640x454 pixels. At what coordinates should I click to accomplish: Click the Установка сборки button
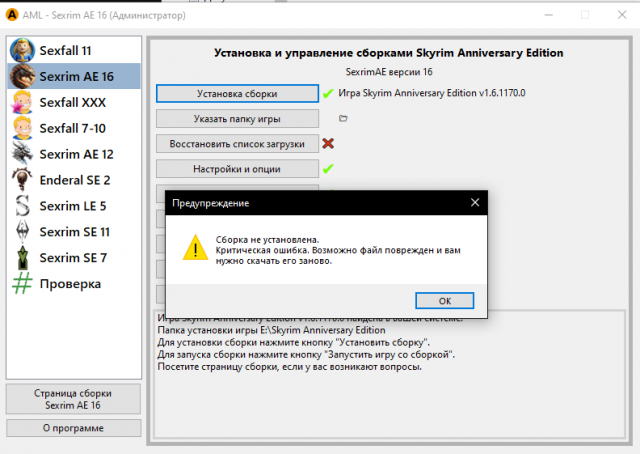point(236,93)
